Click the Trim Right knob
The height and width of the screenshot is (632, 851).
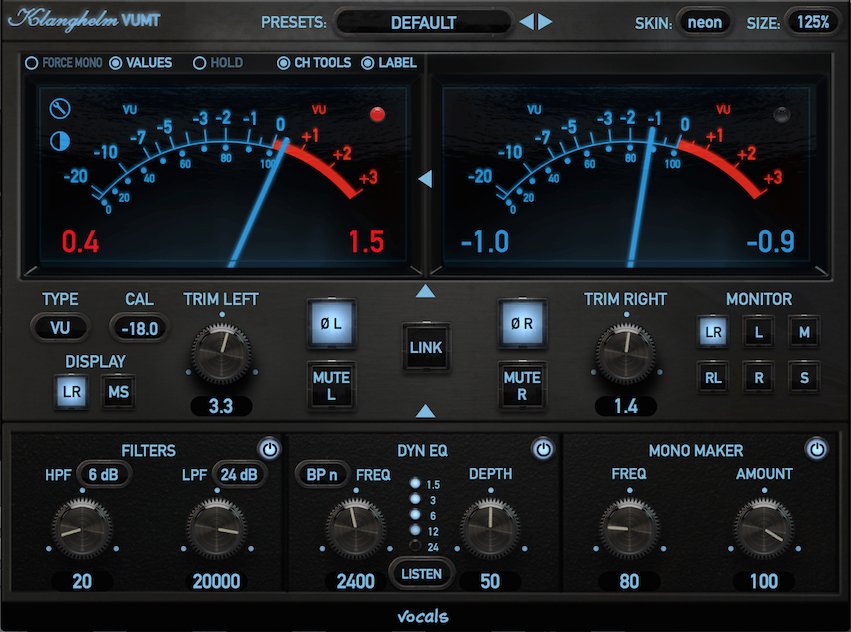(626, 353)
